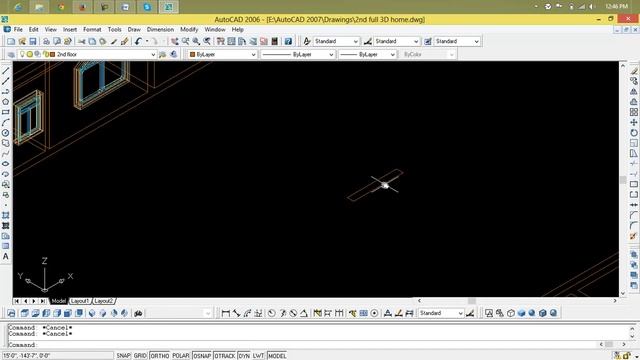Toggle OTRACK in status bar

(x=224, y=356)
